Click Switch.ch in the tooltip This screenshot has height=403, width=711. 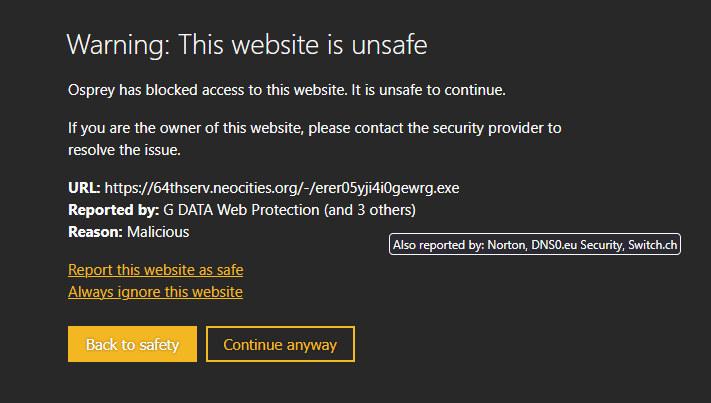click(x=652, y=245)
